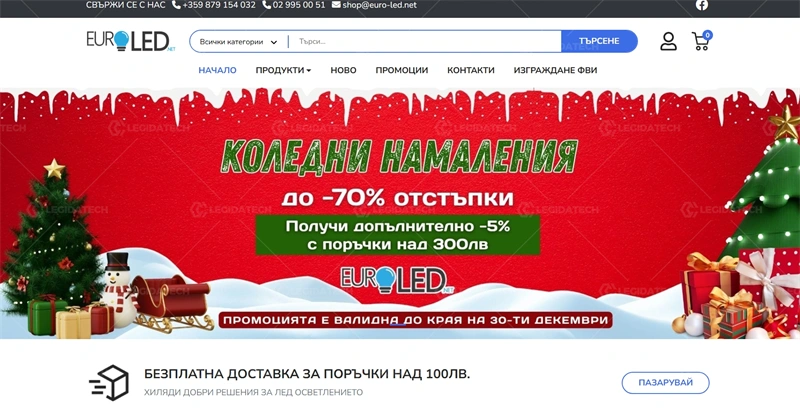Viewport: 800px width, 408px height.
Task: Click the phone icon beside 02 995 00 51
Action: 266,5
